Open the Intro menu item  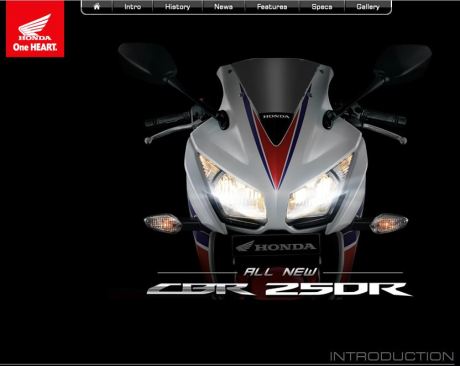[133, 7]
